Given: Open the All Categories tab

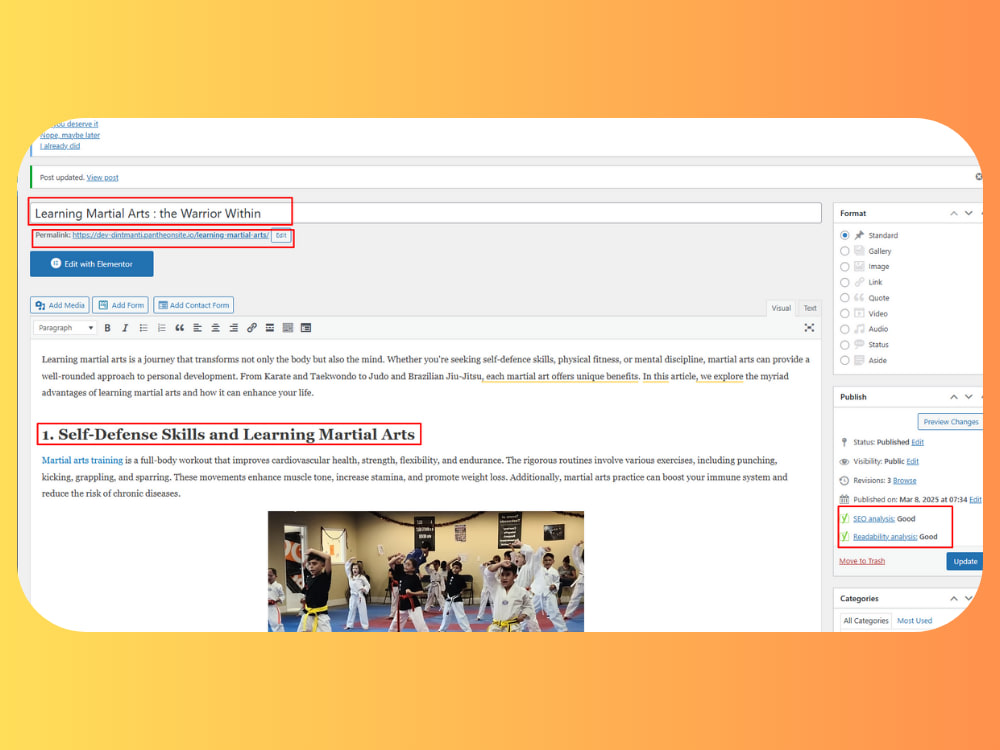Looking at the screenshot, I should (865, 621).
